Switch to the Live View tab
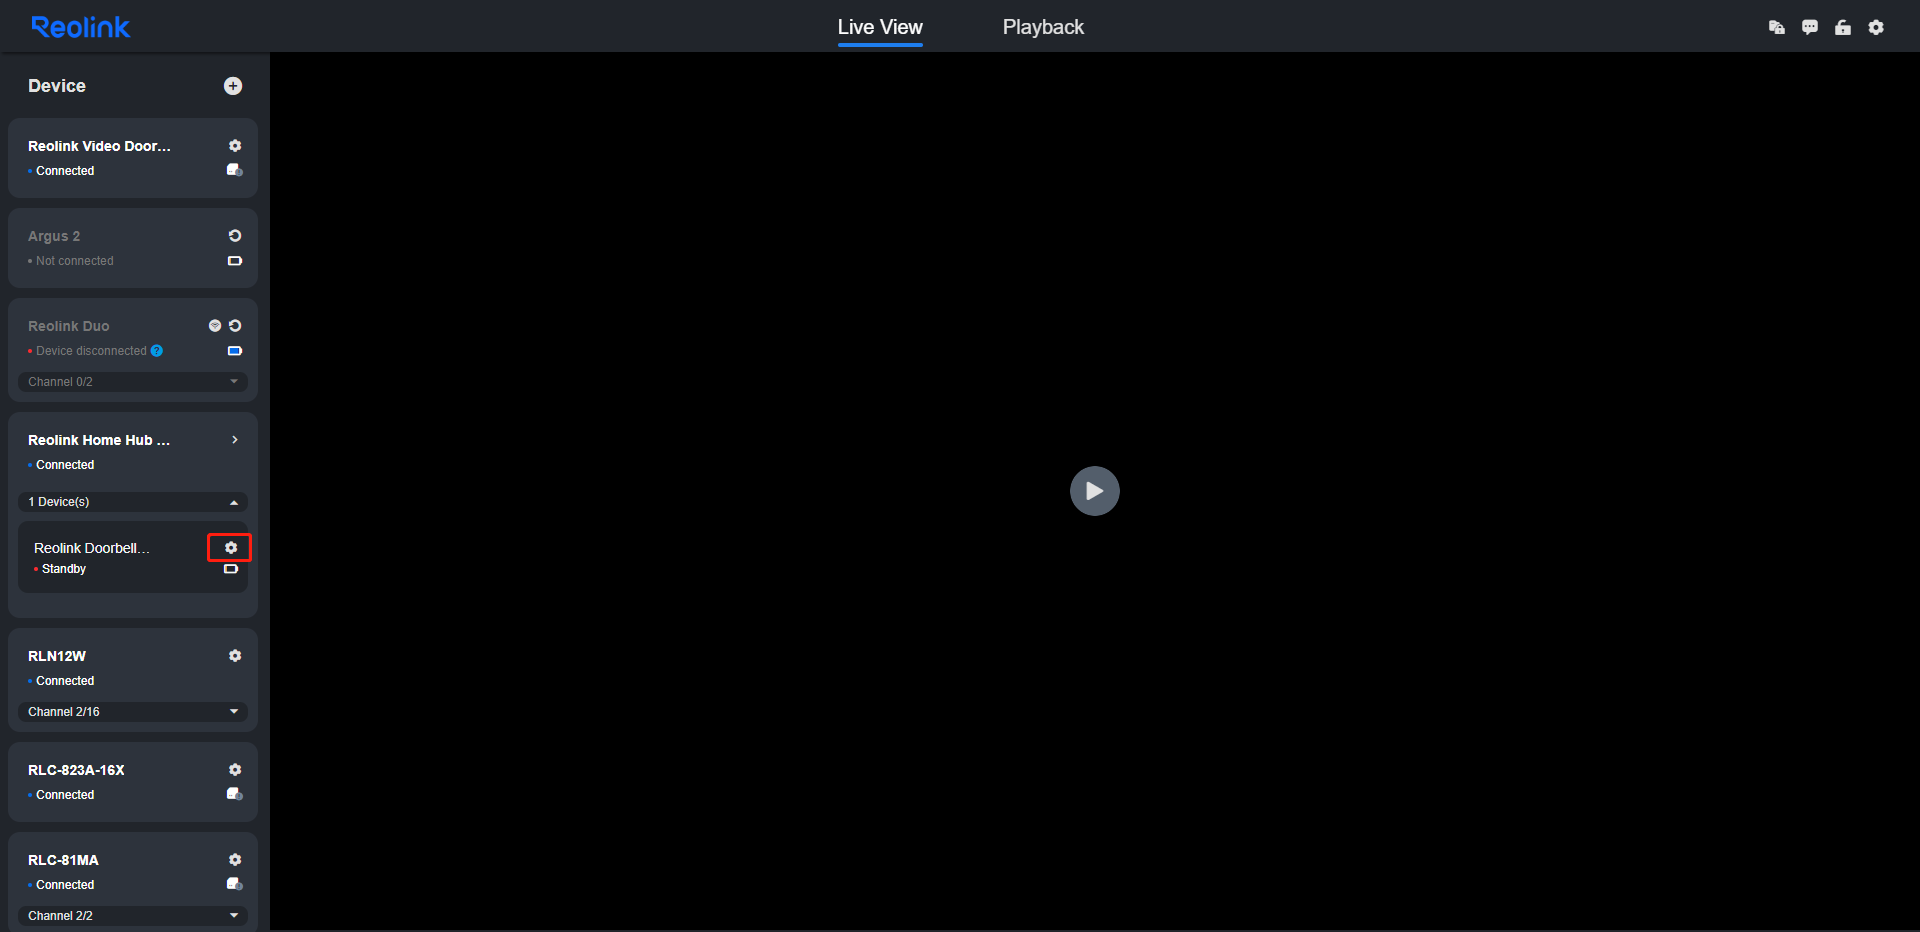 (x=880, y=27)
